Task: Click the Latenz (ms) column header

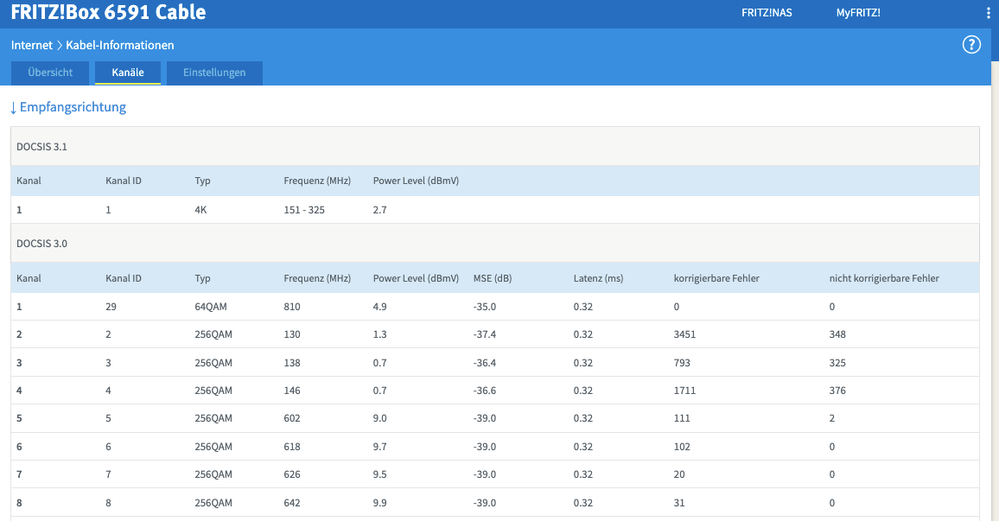Action: [598, 278]
